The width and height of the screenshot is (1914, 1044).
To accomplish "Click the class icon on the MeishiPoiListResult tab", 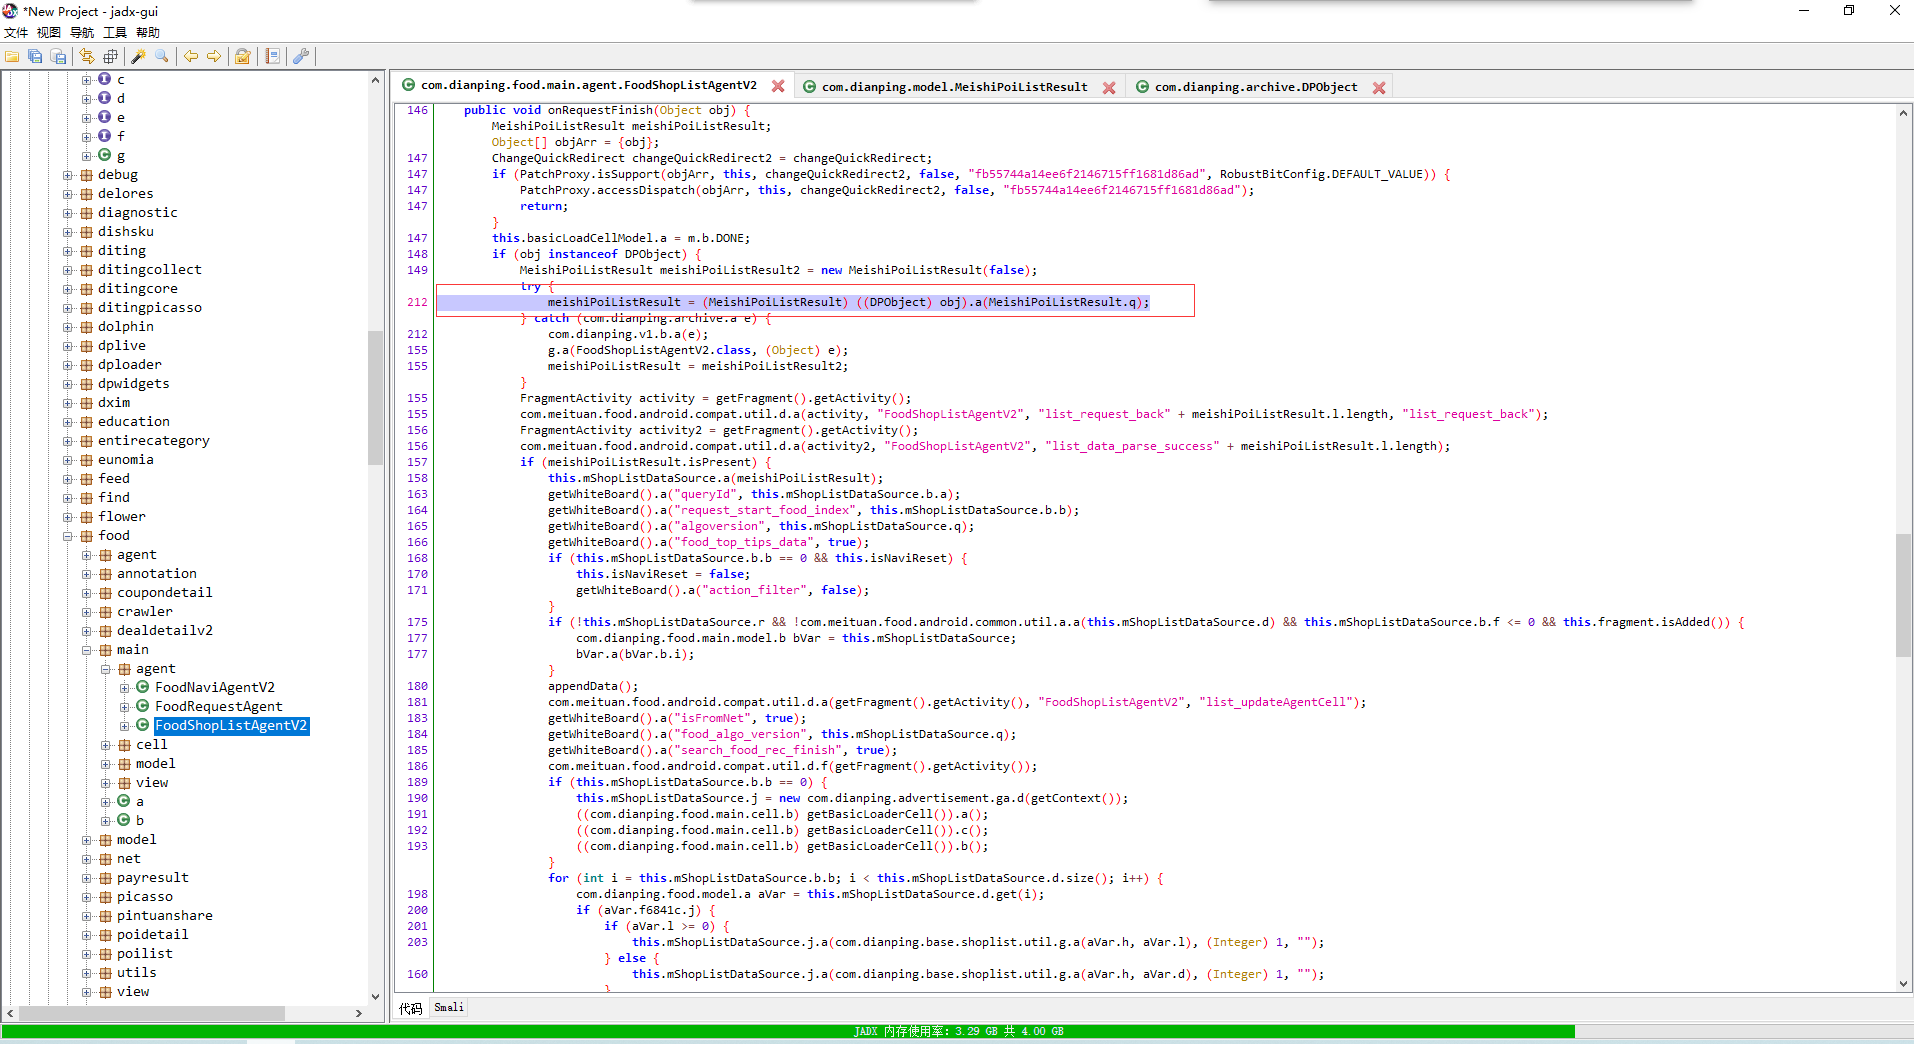I will (x=809, y=87).
